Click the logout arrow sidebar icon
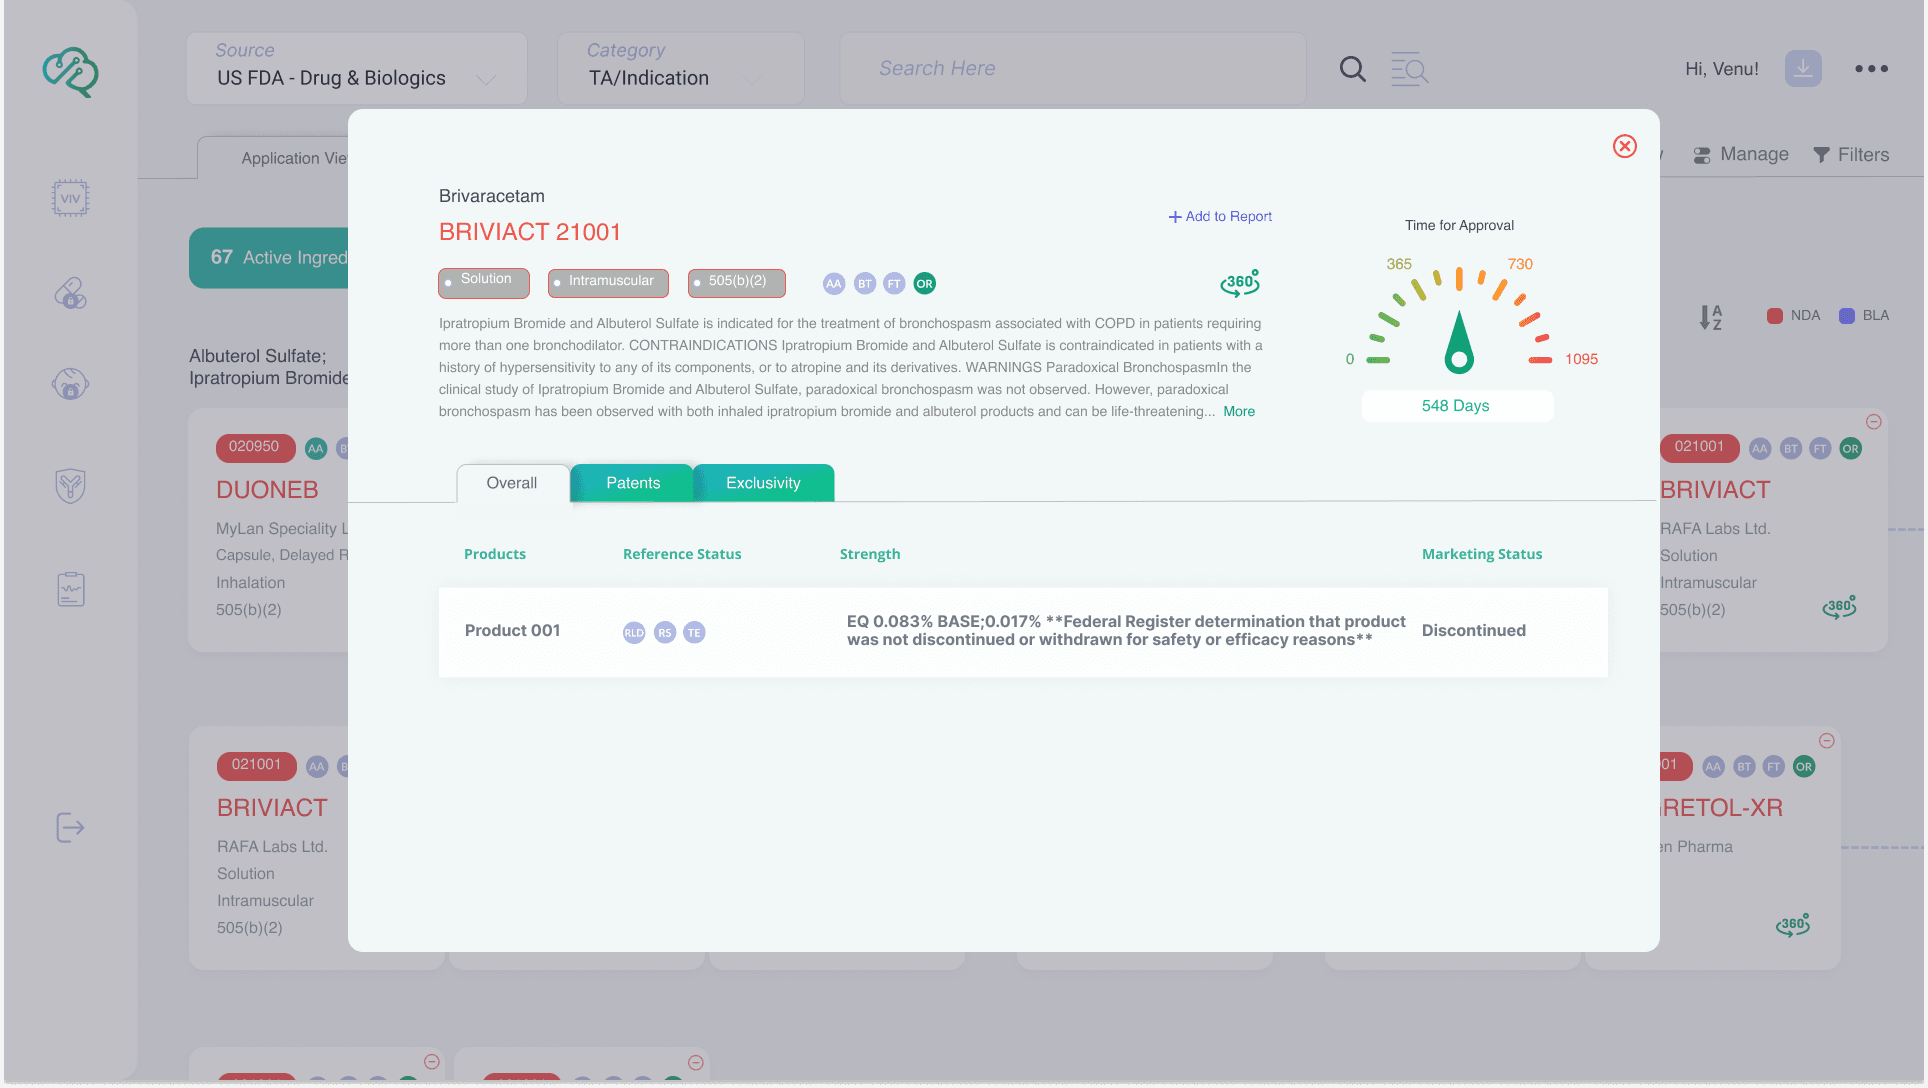Viewport: 1928px width, 1088px height. pos(70,828)
